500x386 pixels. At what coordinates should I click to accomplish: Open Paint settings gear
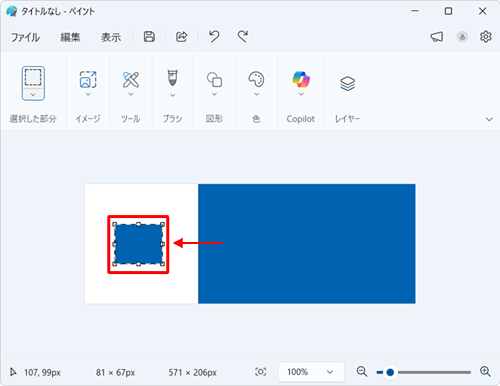tap(486, 37)
